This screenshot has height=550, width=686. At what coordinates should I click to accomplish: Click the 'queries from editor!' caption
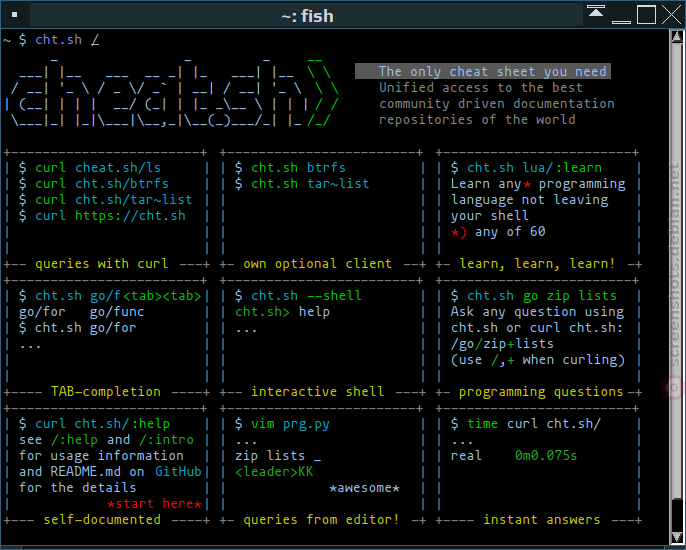pos(321,520)
